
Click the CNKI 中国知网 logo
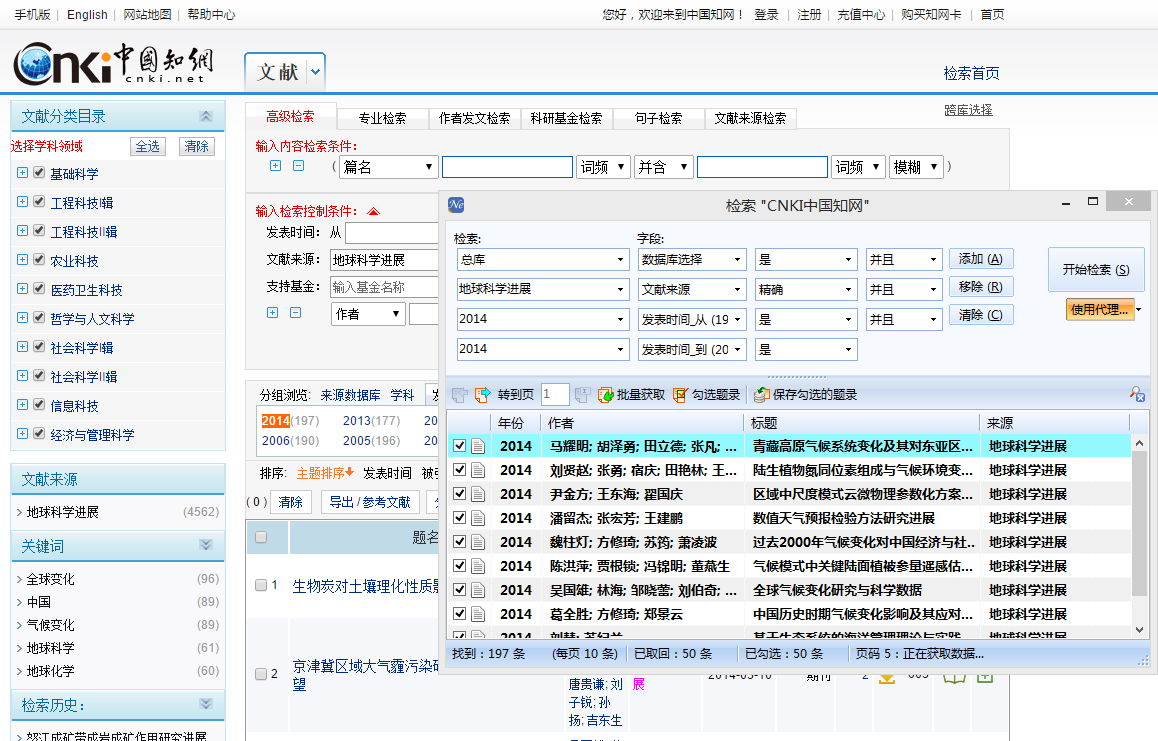[113, 63]
